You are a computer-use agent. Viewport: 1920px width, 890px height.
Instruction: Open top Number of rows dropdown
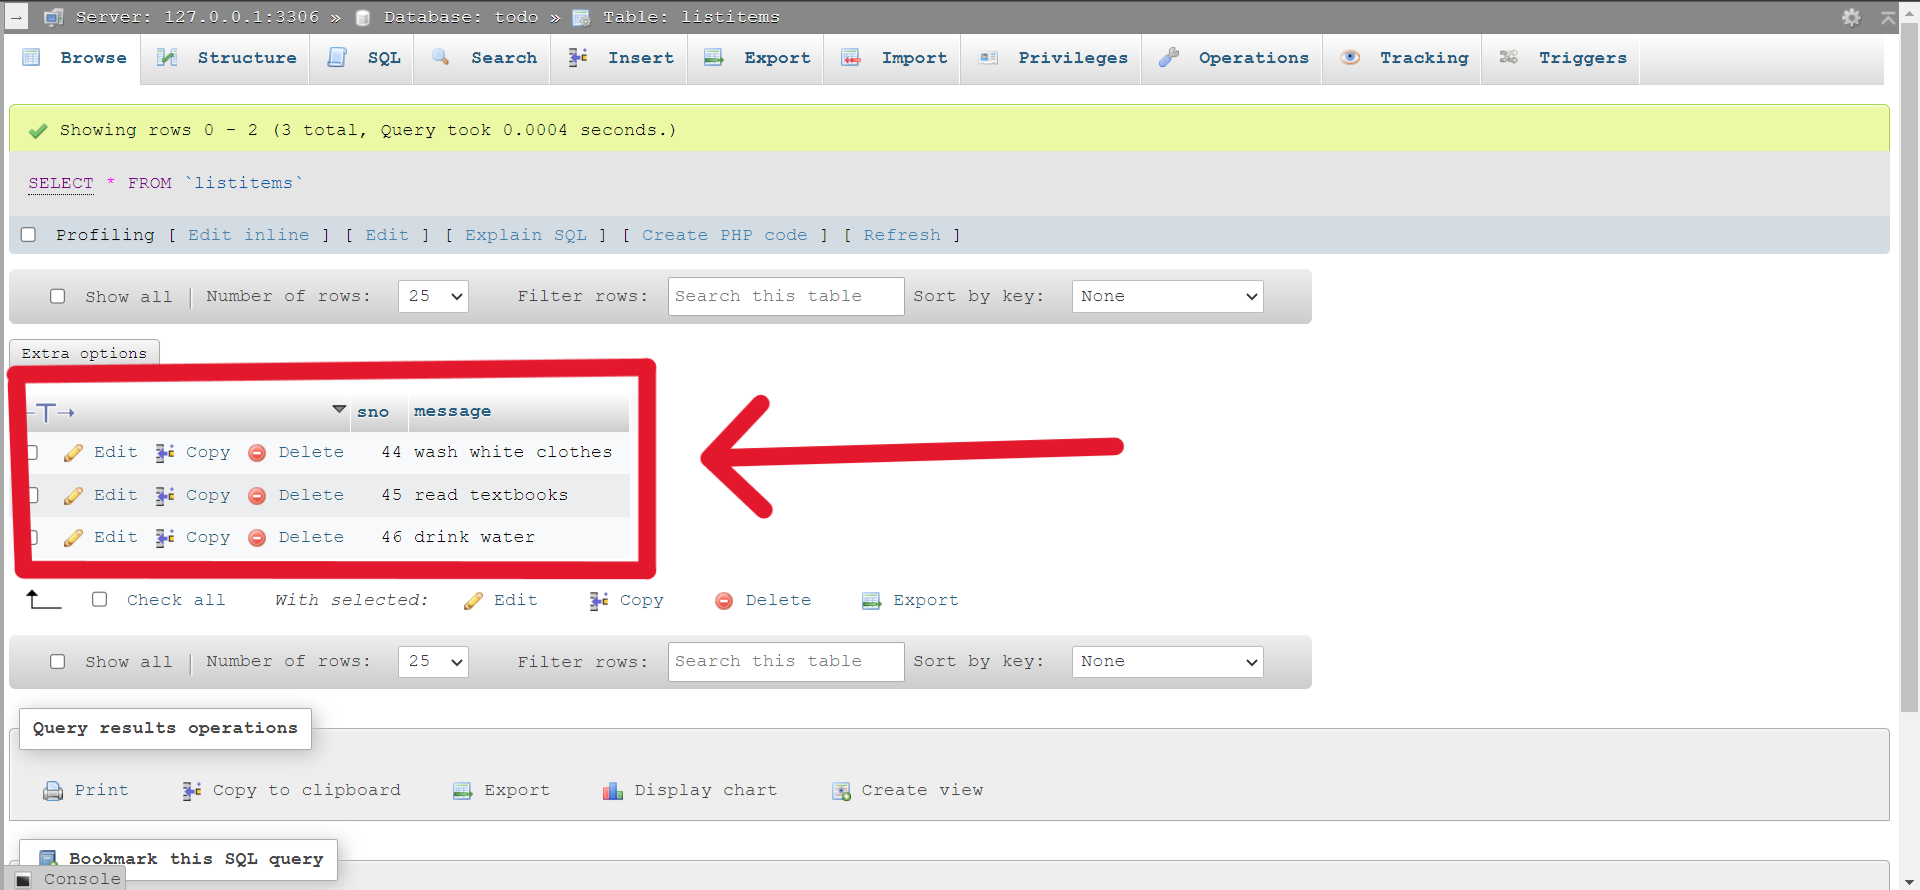click(433, 296)
